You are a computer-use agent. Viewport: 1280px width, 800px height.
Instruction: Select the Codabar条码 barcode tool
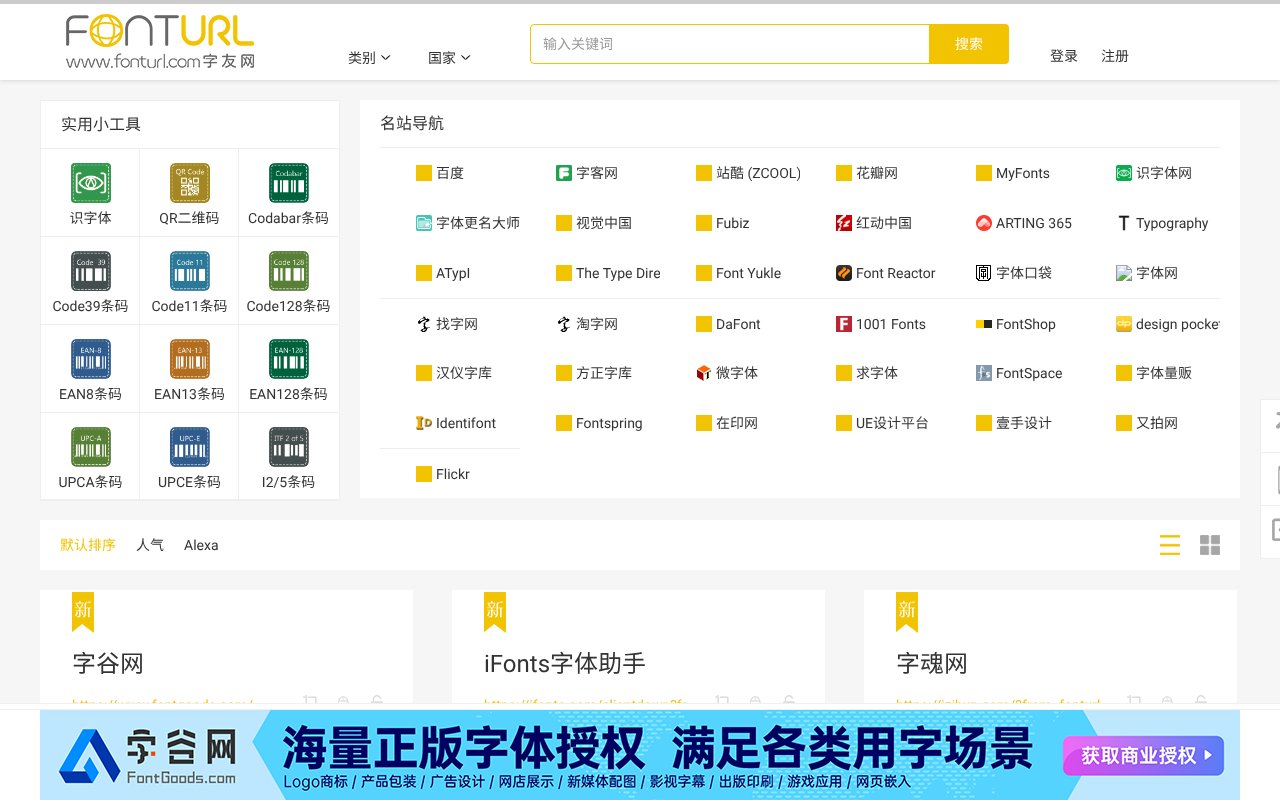pos(288,192)
